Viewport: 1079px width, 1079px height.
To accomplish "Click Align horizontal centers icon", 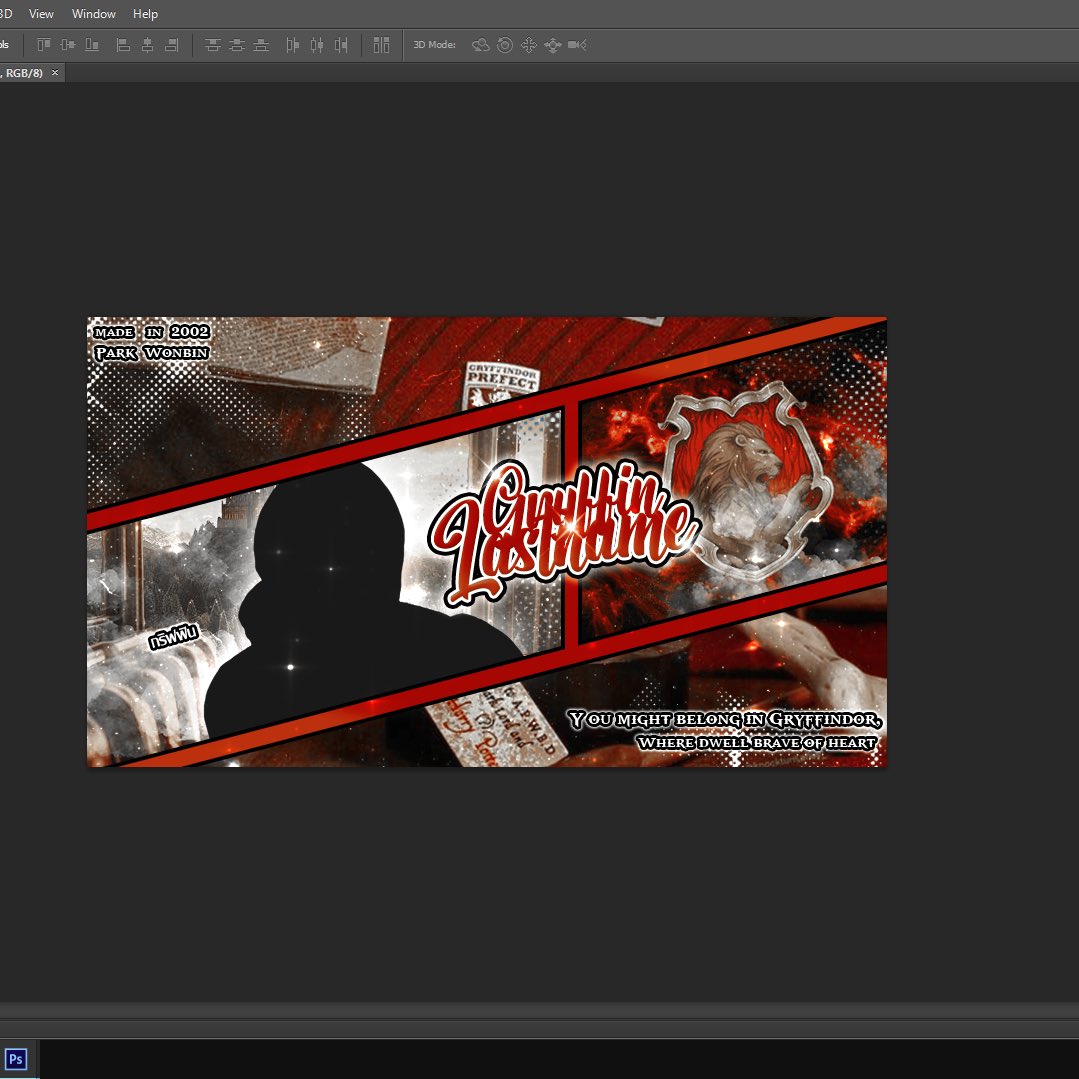I will pyautogui.click(x=147, y=45).
